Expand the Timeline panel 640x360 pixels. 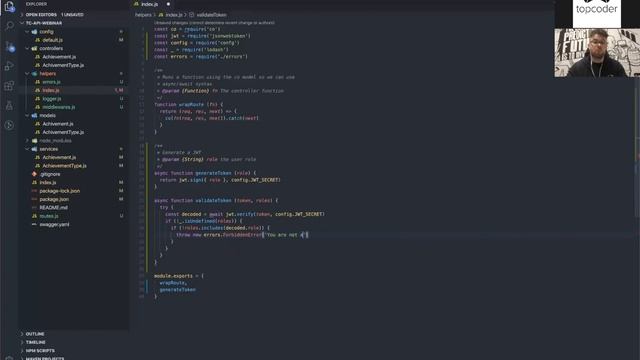(22, 342)
